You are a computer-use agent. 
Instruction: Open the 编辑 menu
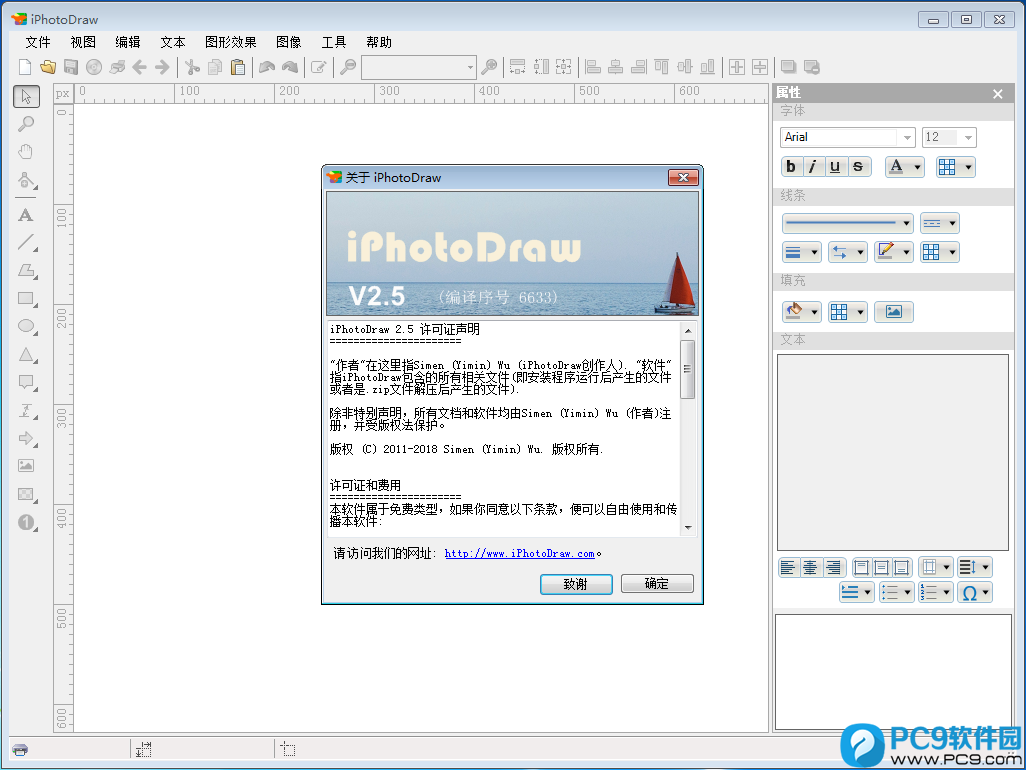click(128, 42)
